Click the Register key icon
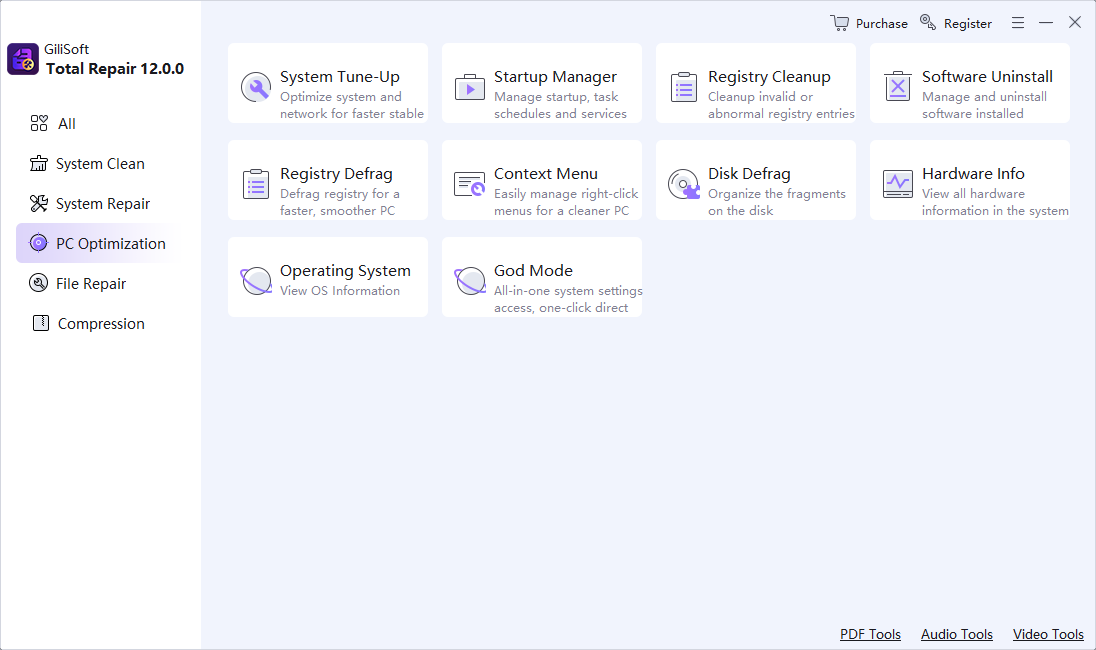 (928, 22)
